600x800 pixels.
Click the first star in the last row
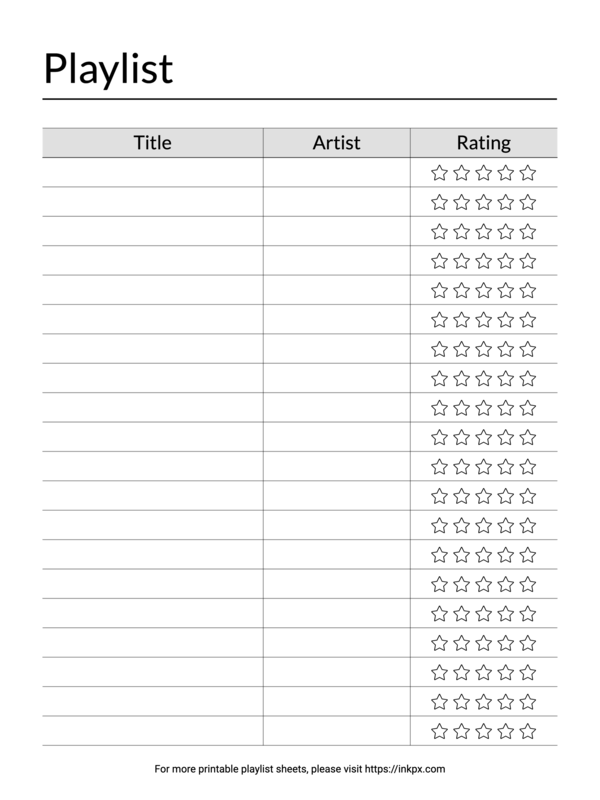[x=439, y=731]
